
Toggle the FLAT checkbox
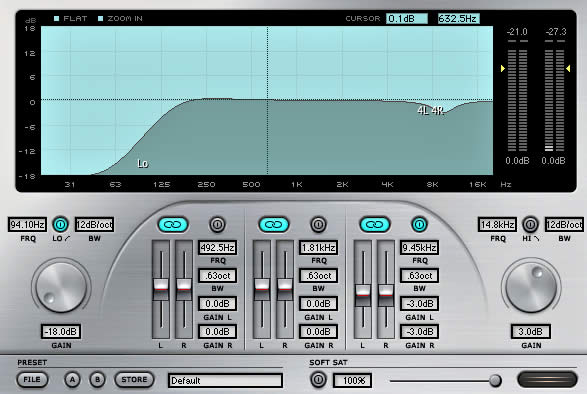pos(57,18)
